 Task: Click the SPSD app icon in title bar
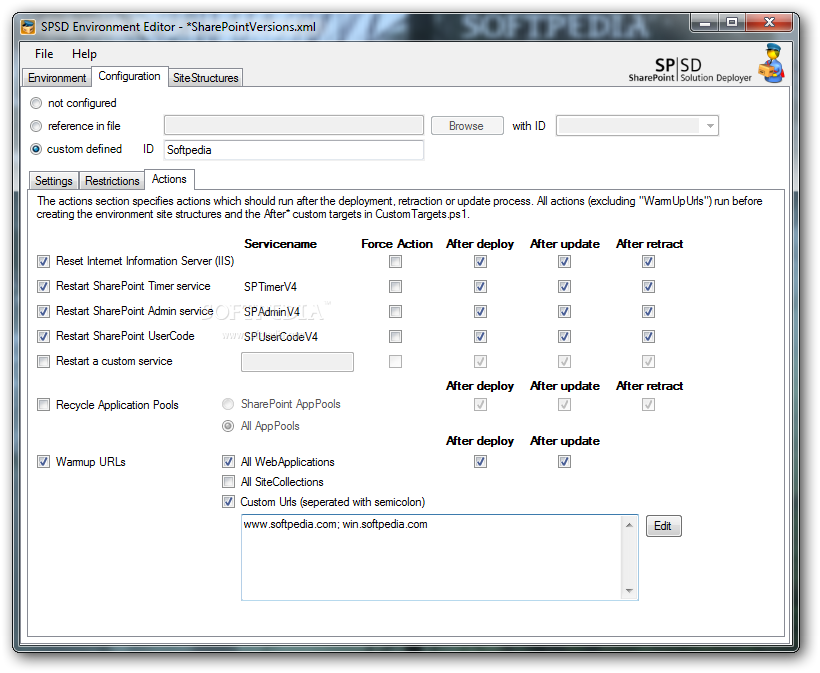[x=28, y=27]
